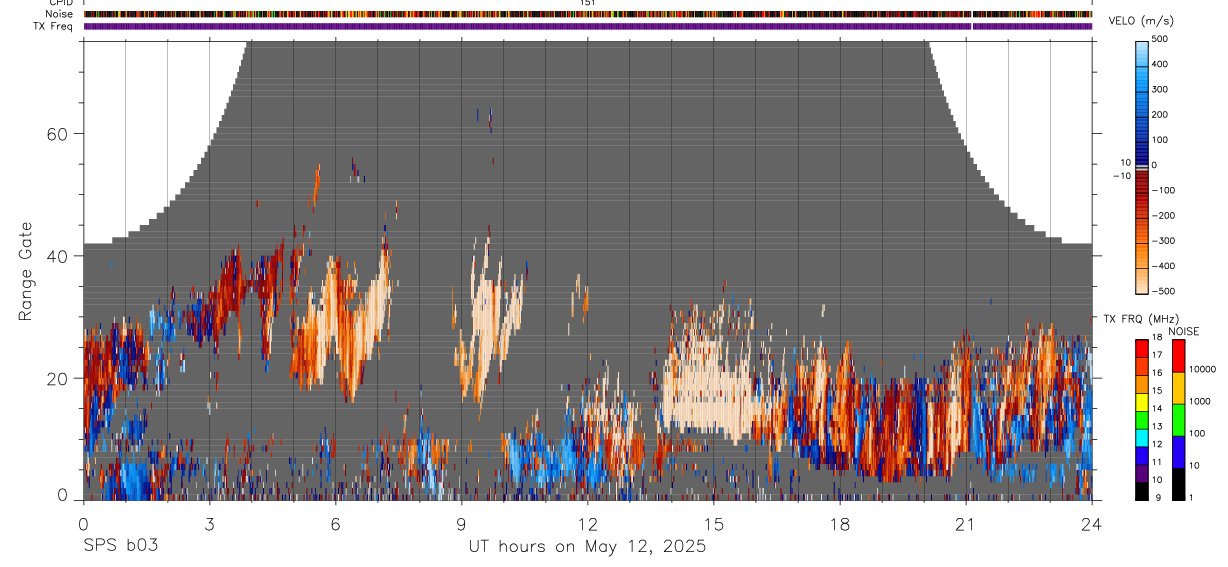
Task: Click the '-200' label on the velocity scale
Action: tap(1165, 216)
